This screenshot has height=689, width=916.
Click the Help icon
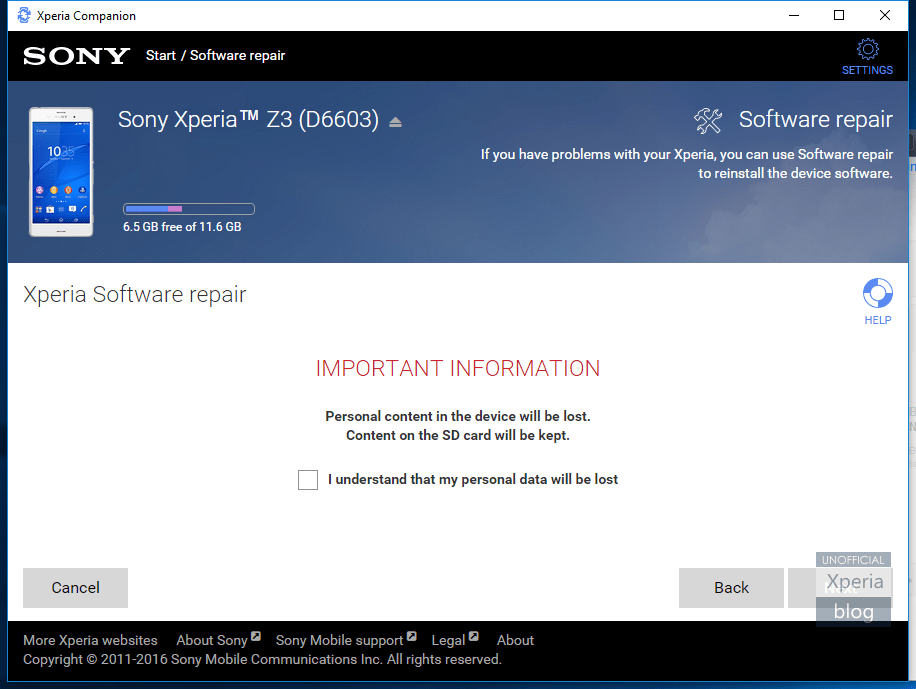[x=877, y=294]
